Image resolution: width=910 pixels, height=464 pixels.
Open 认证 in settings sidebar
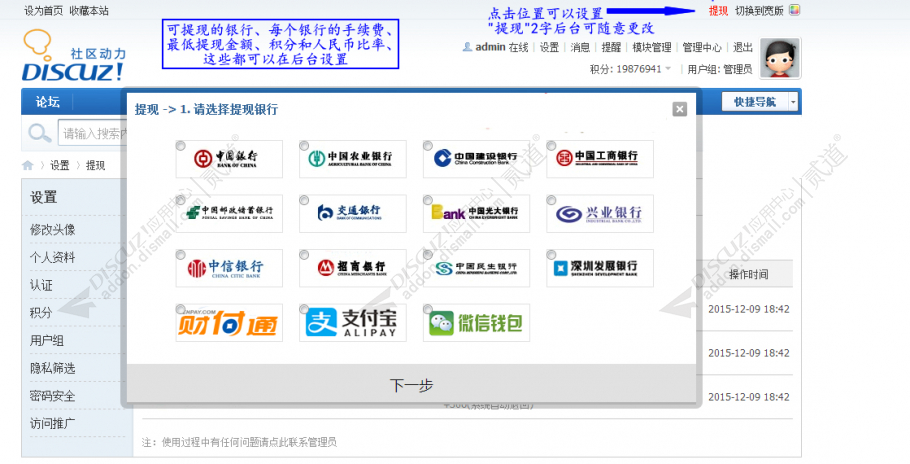coord(41,285)
